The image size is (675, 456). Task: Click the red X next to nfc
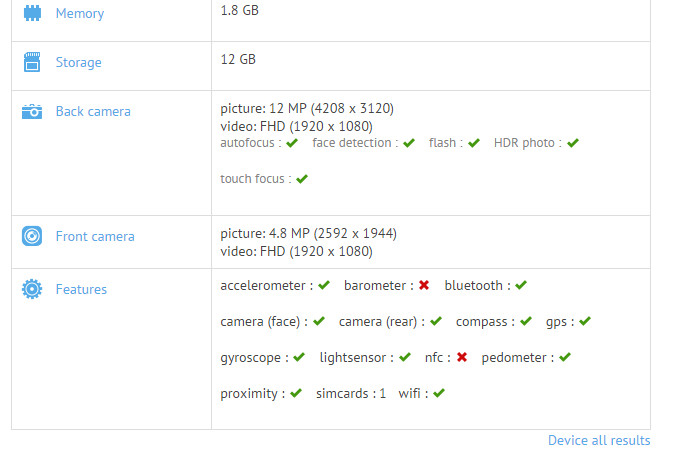tap(461, 357)
